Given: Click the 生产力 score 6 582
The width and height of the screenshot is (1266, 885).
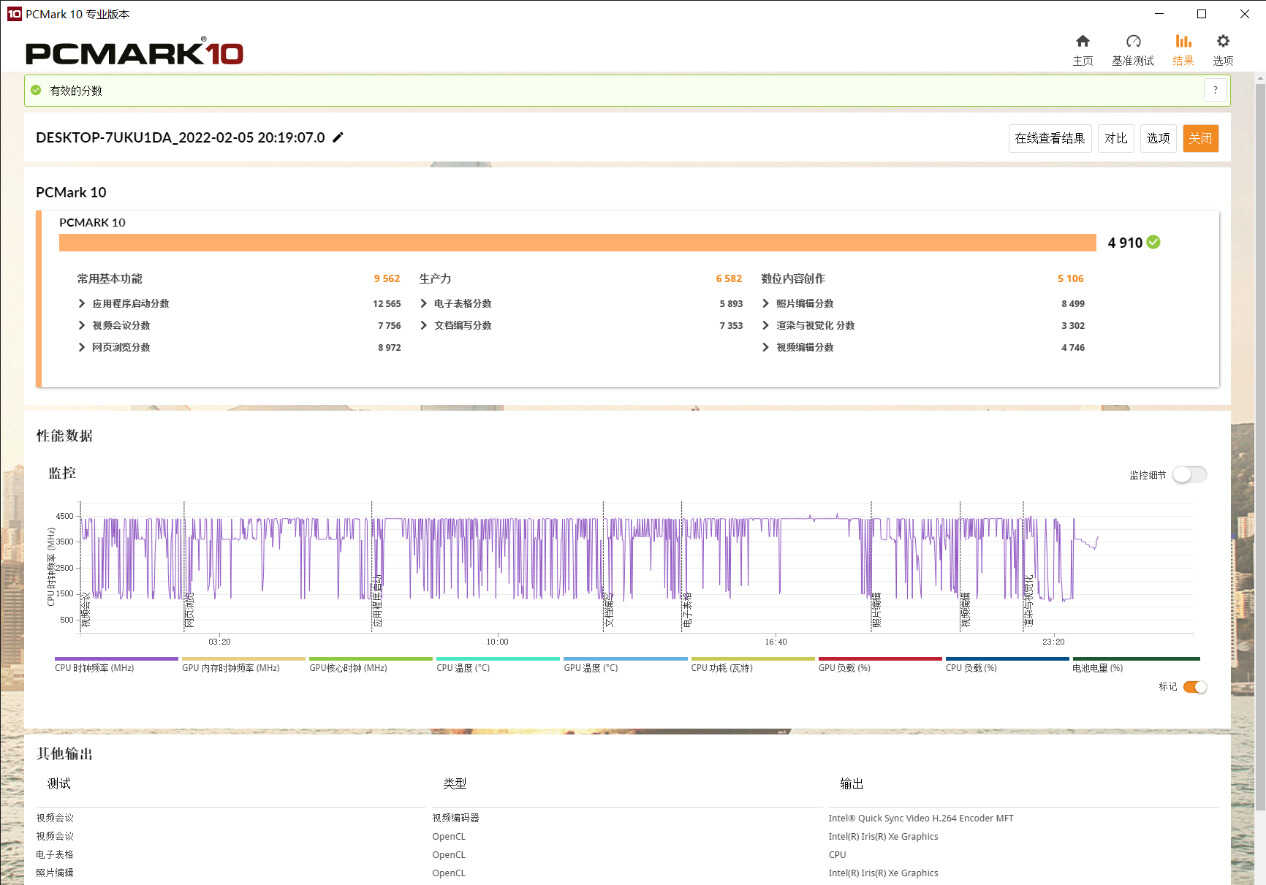Looking at the screenshot, I should point(729,279).
